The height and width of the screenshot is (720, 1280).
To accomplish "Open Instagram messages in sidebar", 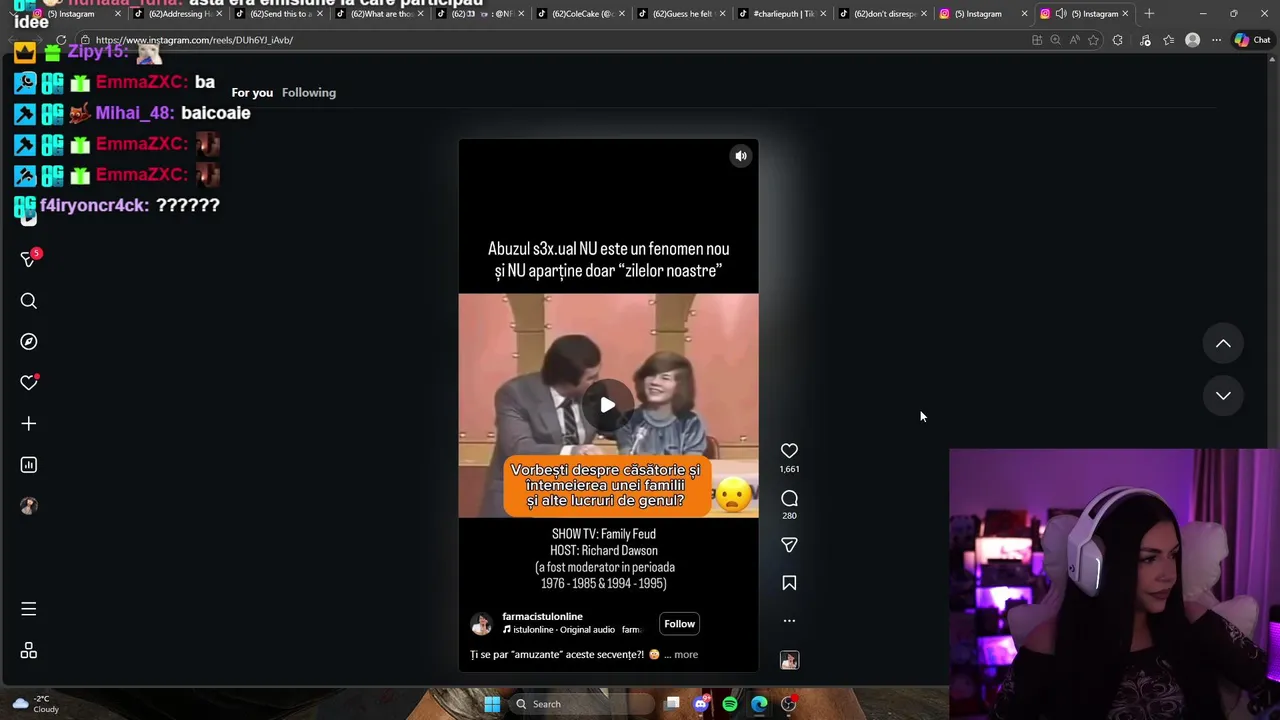I will (29, 259).
